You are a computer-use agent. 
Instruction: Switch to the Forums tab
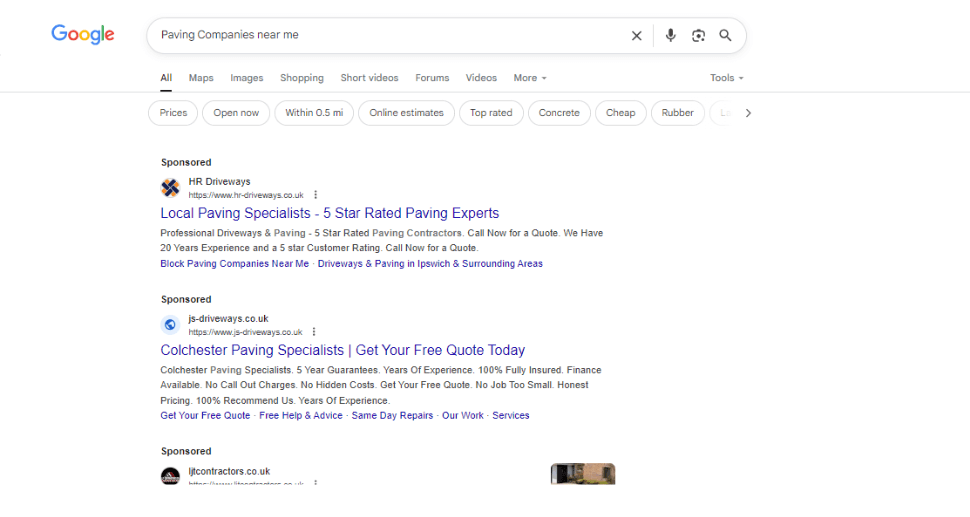coord(432,78)
